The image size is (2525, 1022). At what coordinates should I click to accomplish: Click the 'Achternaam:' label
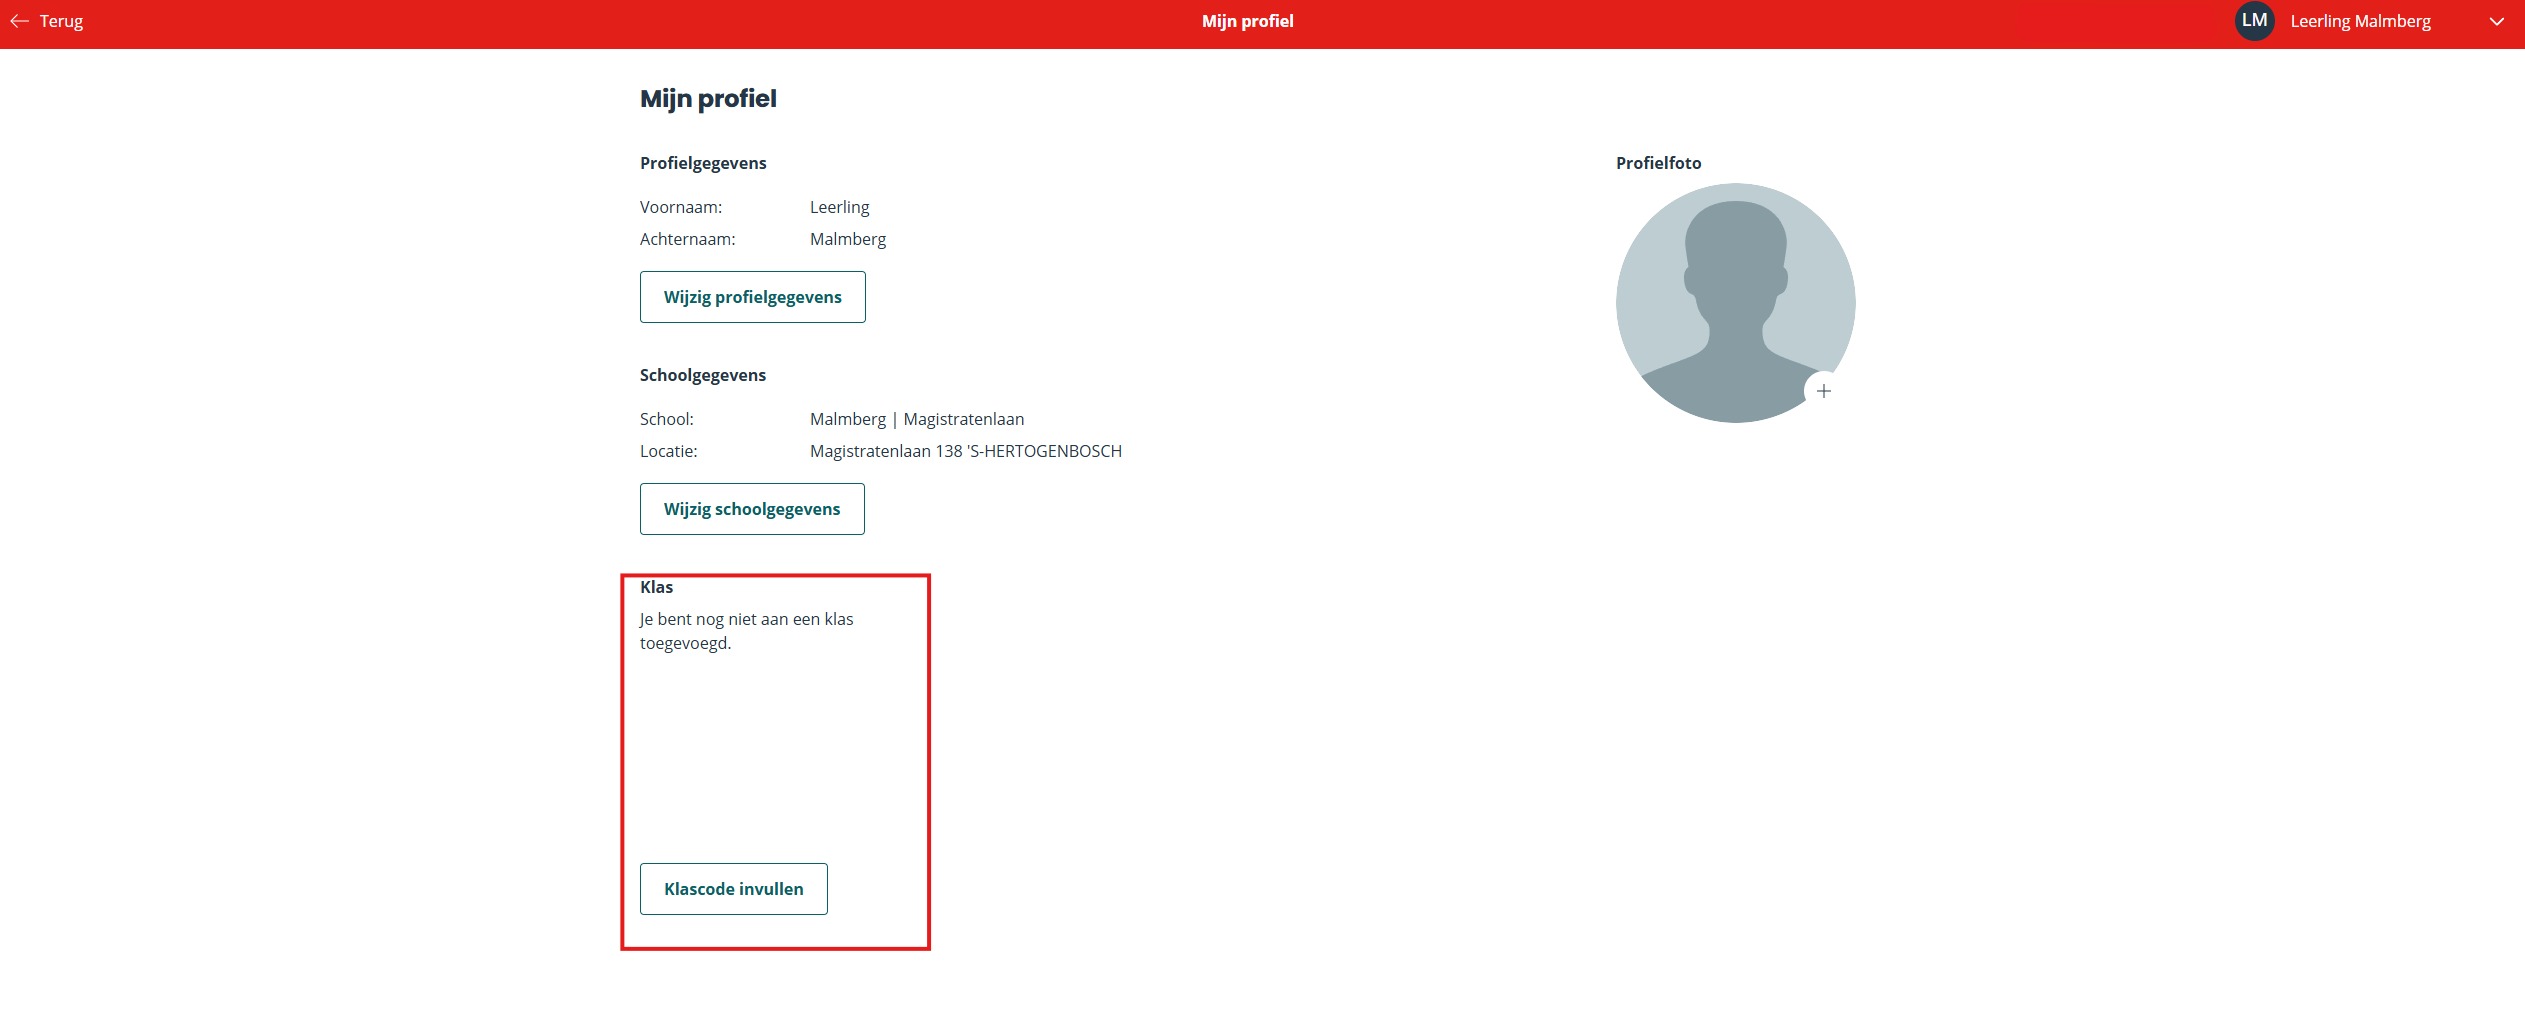coord(687,239)
